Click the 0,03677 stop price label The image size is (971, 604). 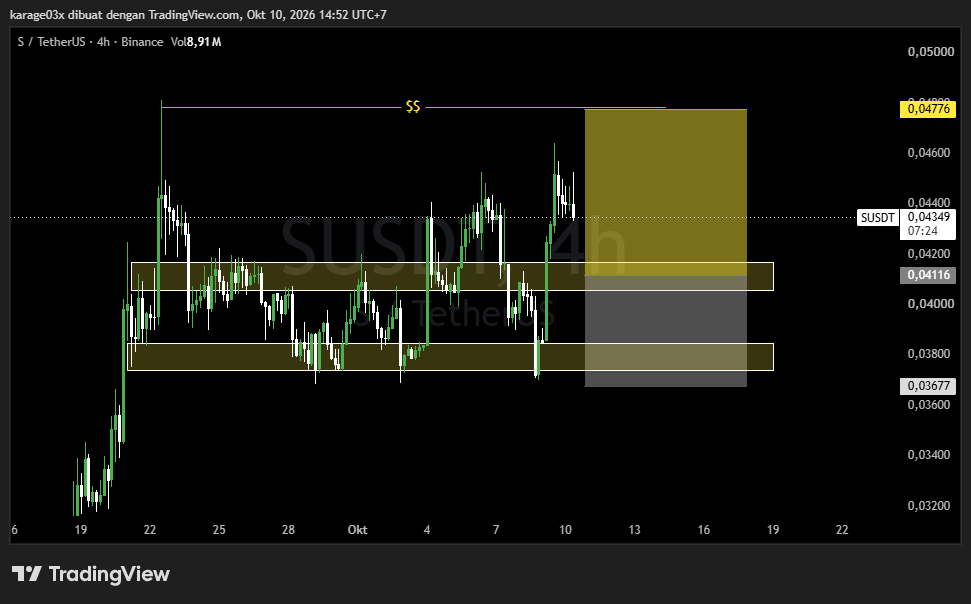[x=928, y=386]
